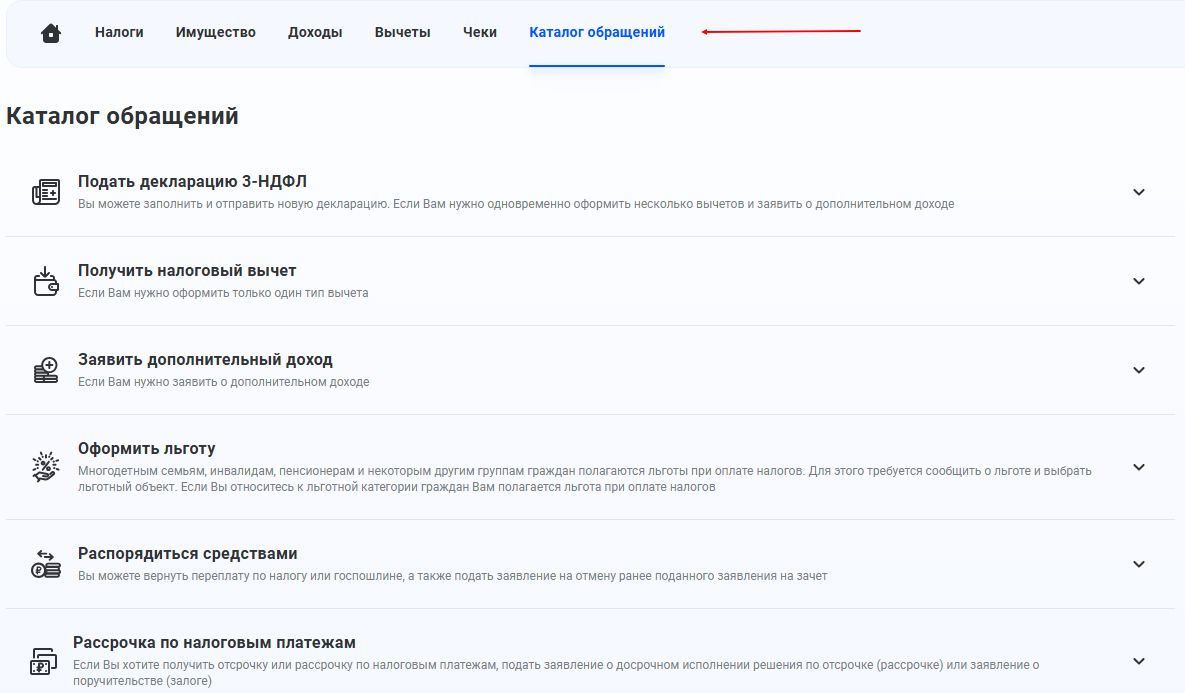Image resolution: width=1185 pixels, height=693 pixels.
Task: Click description starting 'Многодетным семьям, инвалидам, пенсионерам'
Action: 585,478
